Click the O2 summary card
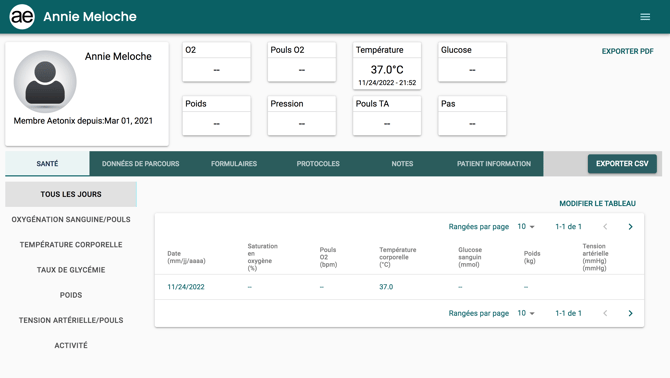670x378 pixels. click(x=217, y=62)
